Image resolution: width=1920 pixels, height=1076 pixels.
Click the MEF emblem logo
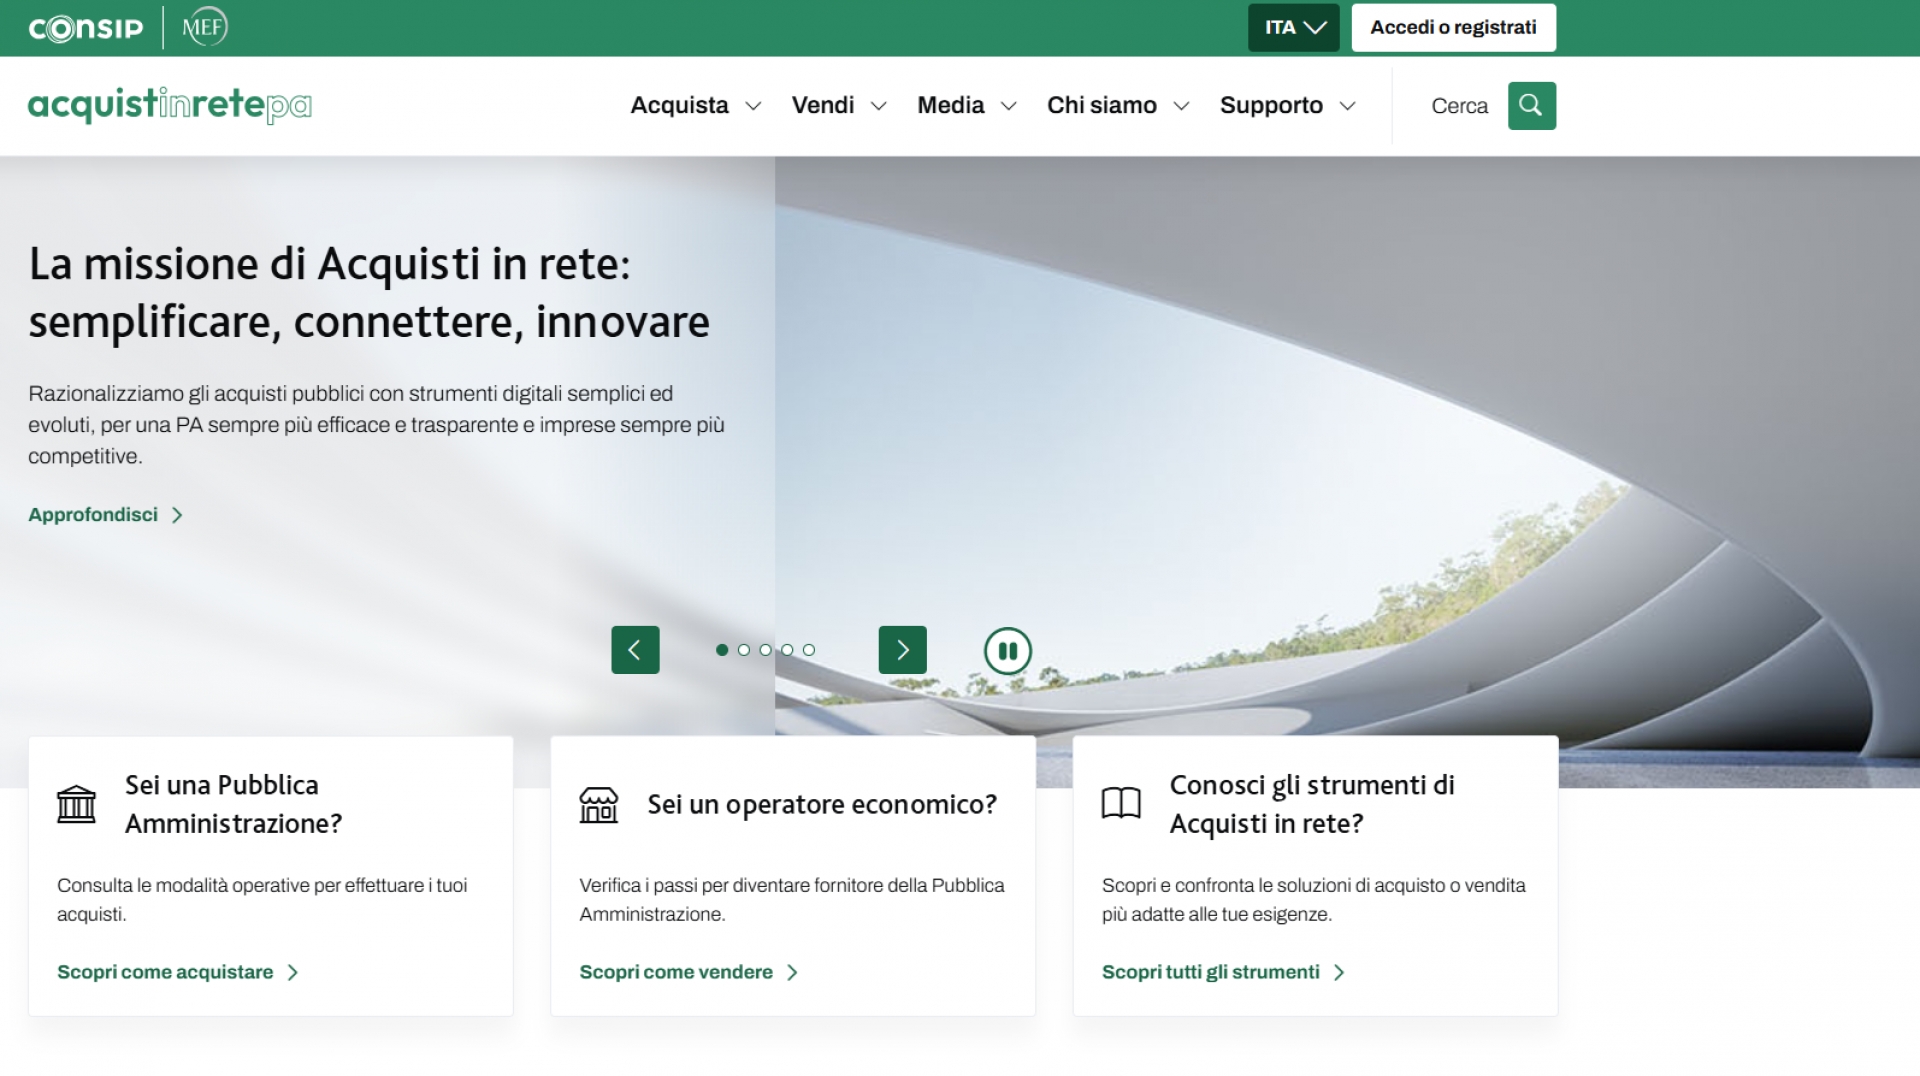pos(205,27)
